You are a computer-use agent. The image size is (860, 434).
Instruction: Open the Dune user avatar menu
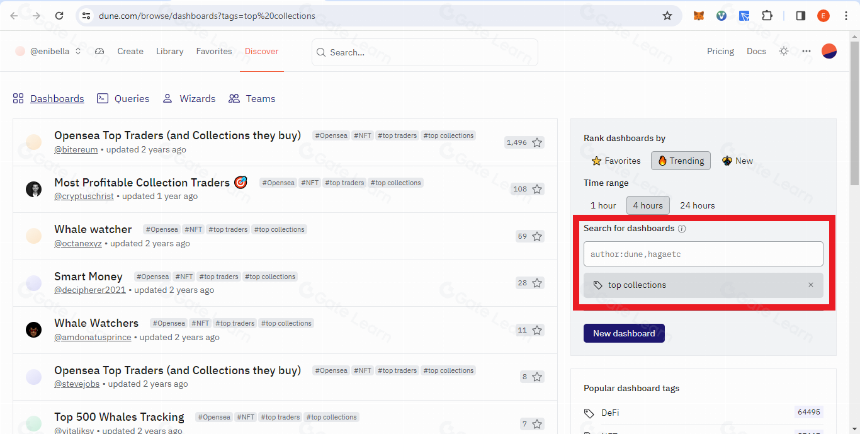[829, 51]
